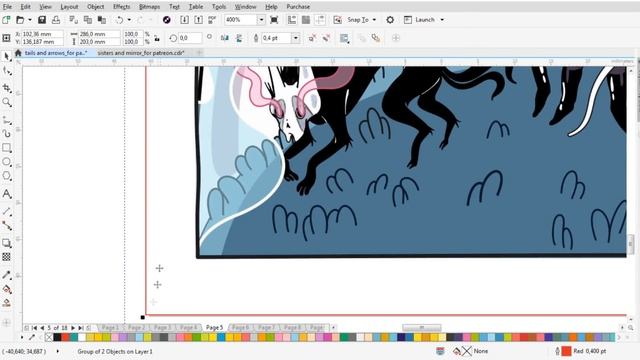Image resolution: width=640 pixels, height=360 pixels.
Task: Select the Connector tool
Action: 7,225
